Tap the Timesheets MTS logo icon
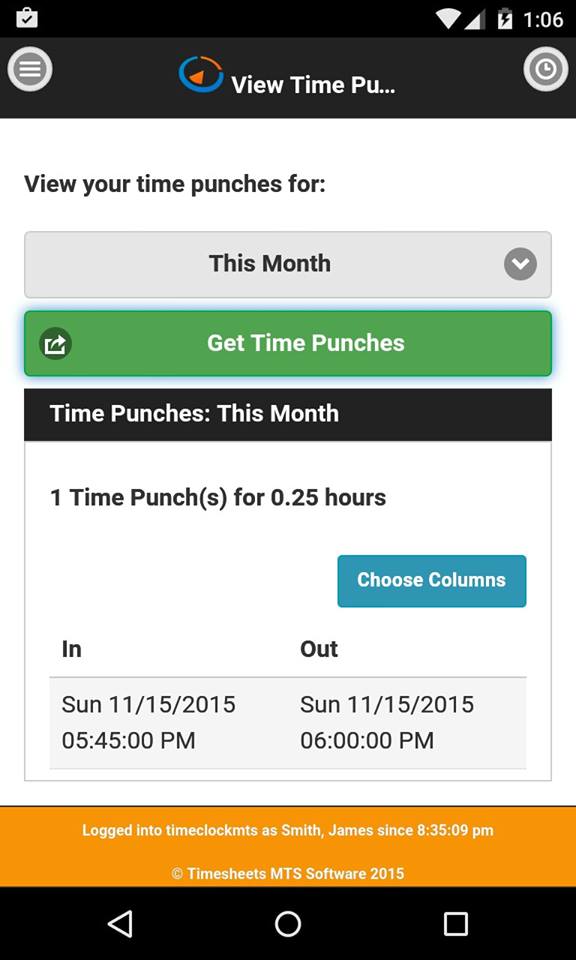This screenshot has width=576, height=960. click(x=201, y=74)
